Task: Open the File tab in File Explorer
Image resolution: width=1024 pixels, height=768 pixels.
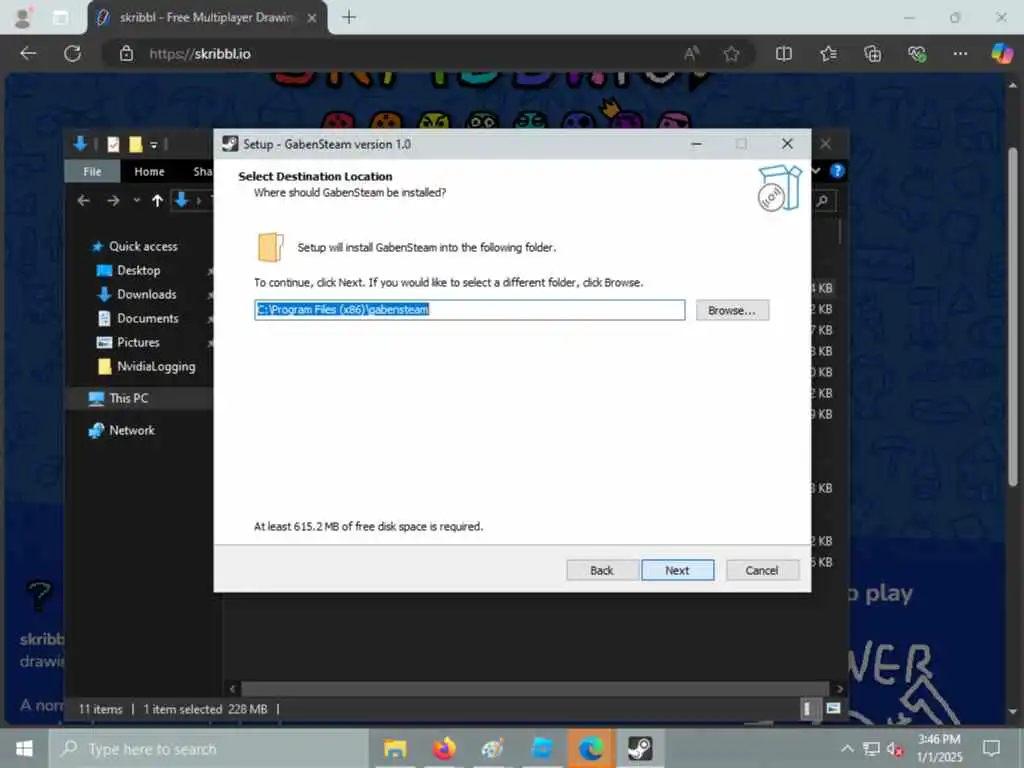Action: click(92, 171)
